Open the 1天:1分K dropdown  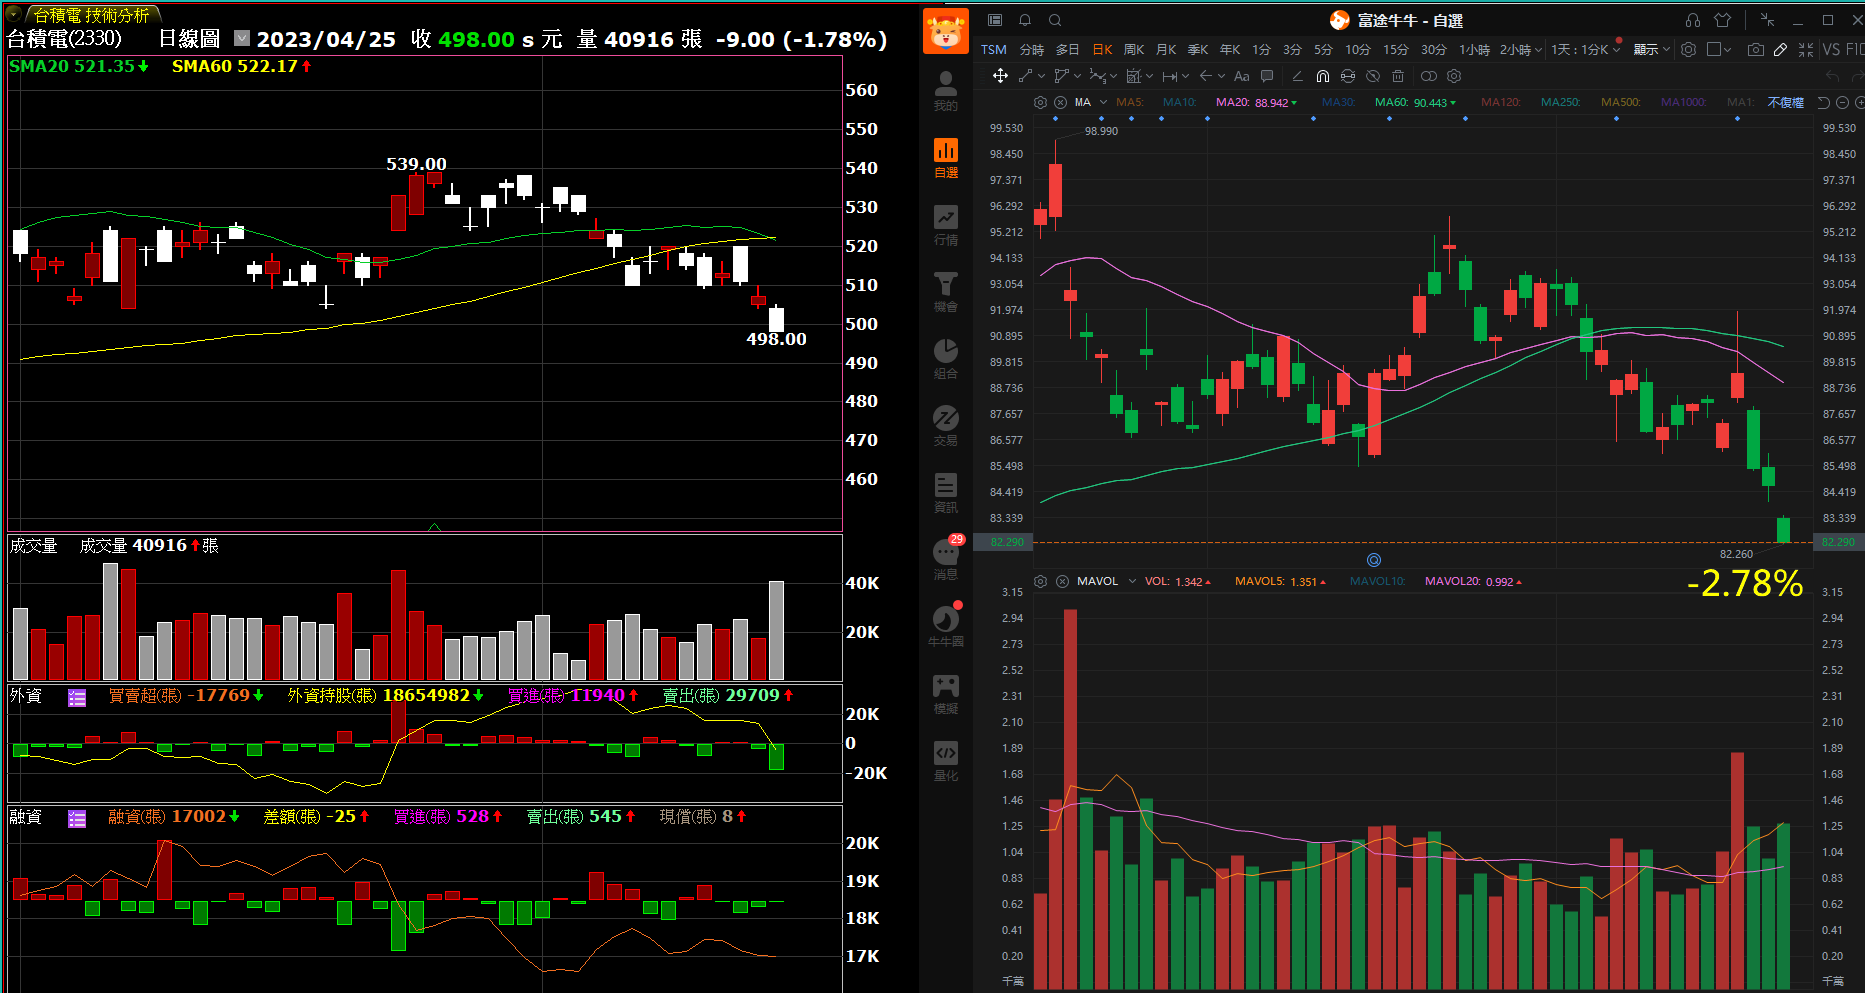tap(1586, 49)
